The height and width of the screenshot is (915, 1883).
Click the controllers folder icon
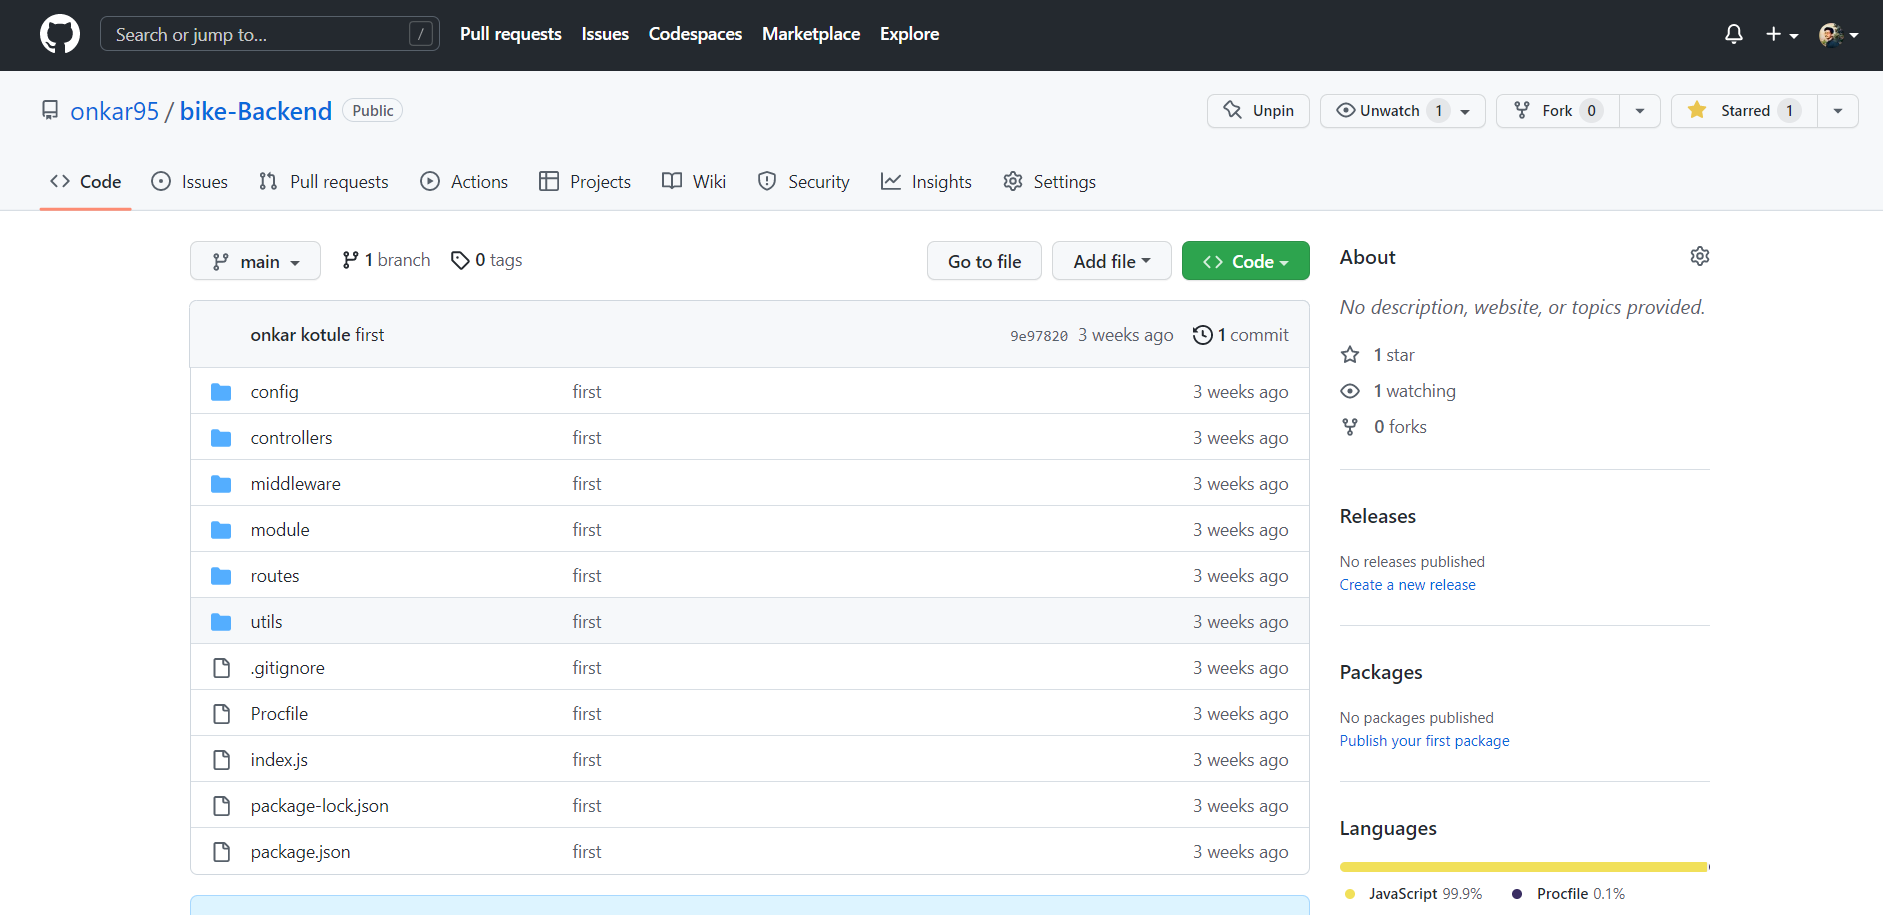coord(221,438)
